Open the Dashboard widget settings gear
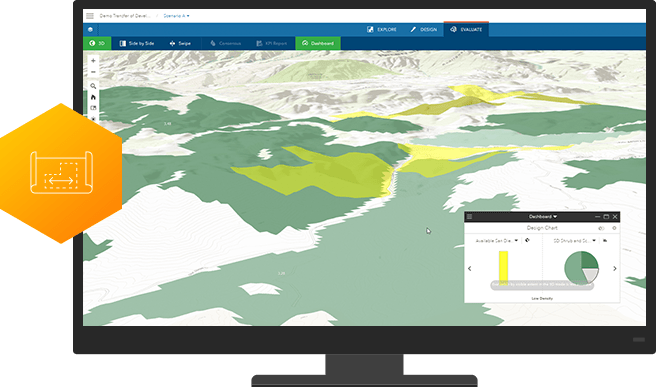The image size is (656, 387). 614,228
